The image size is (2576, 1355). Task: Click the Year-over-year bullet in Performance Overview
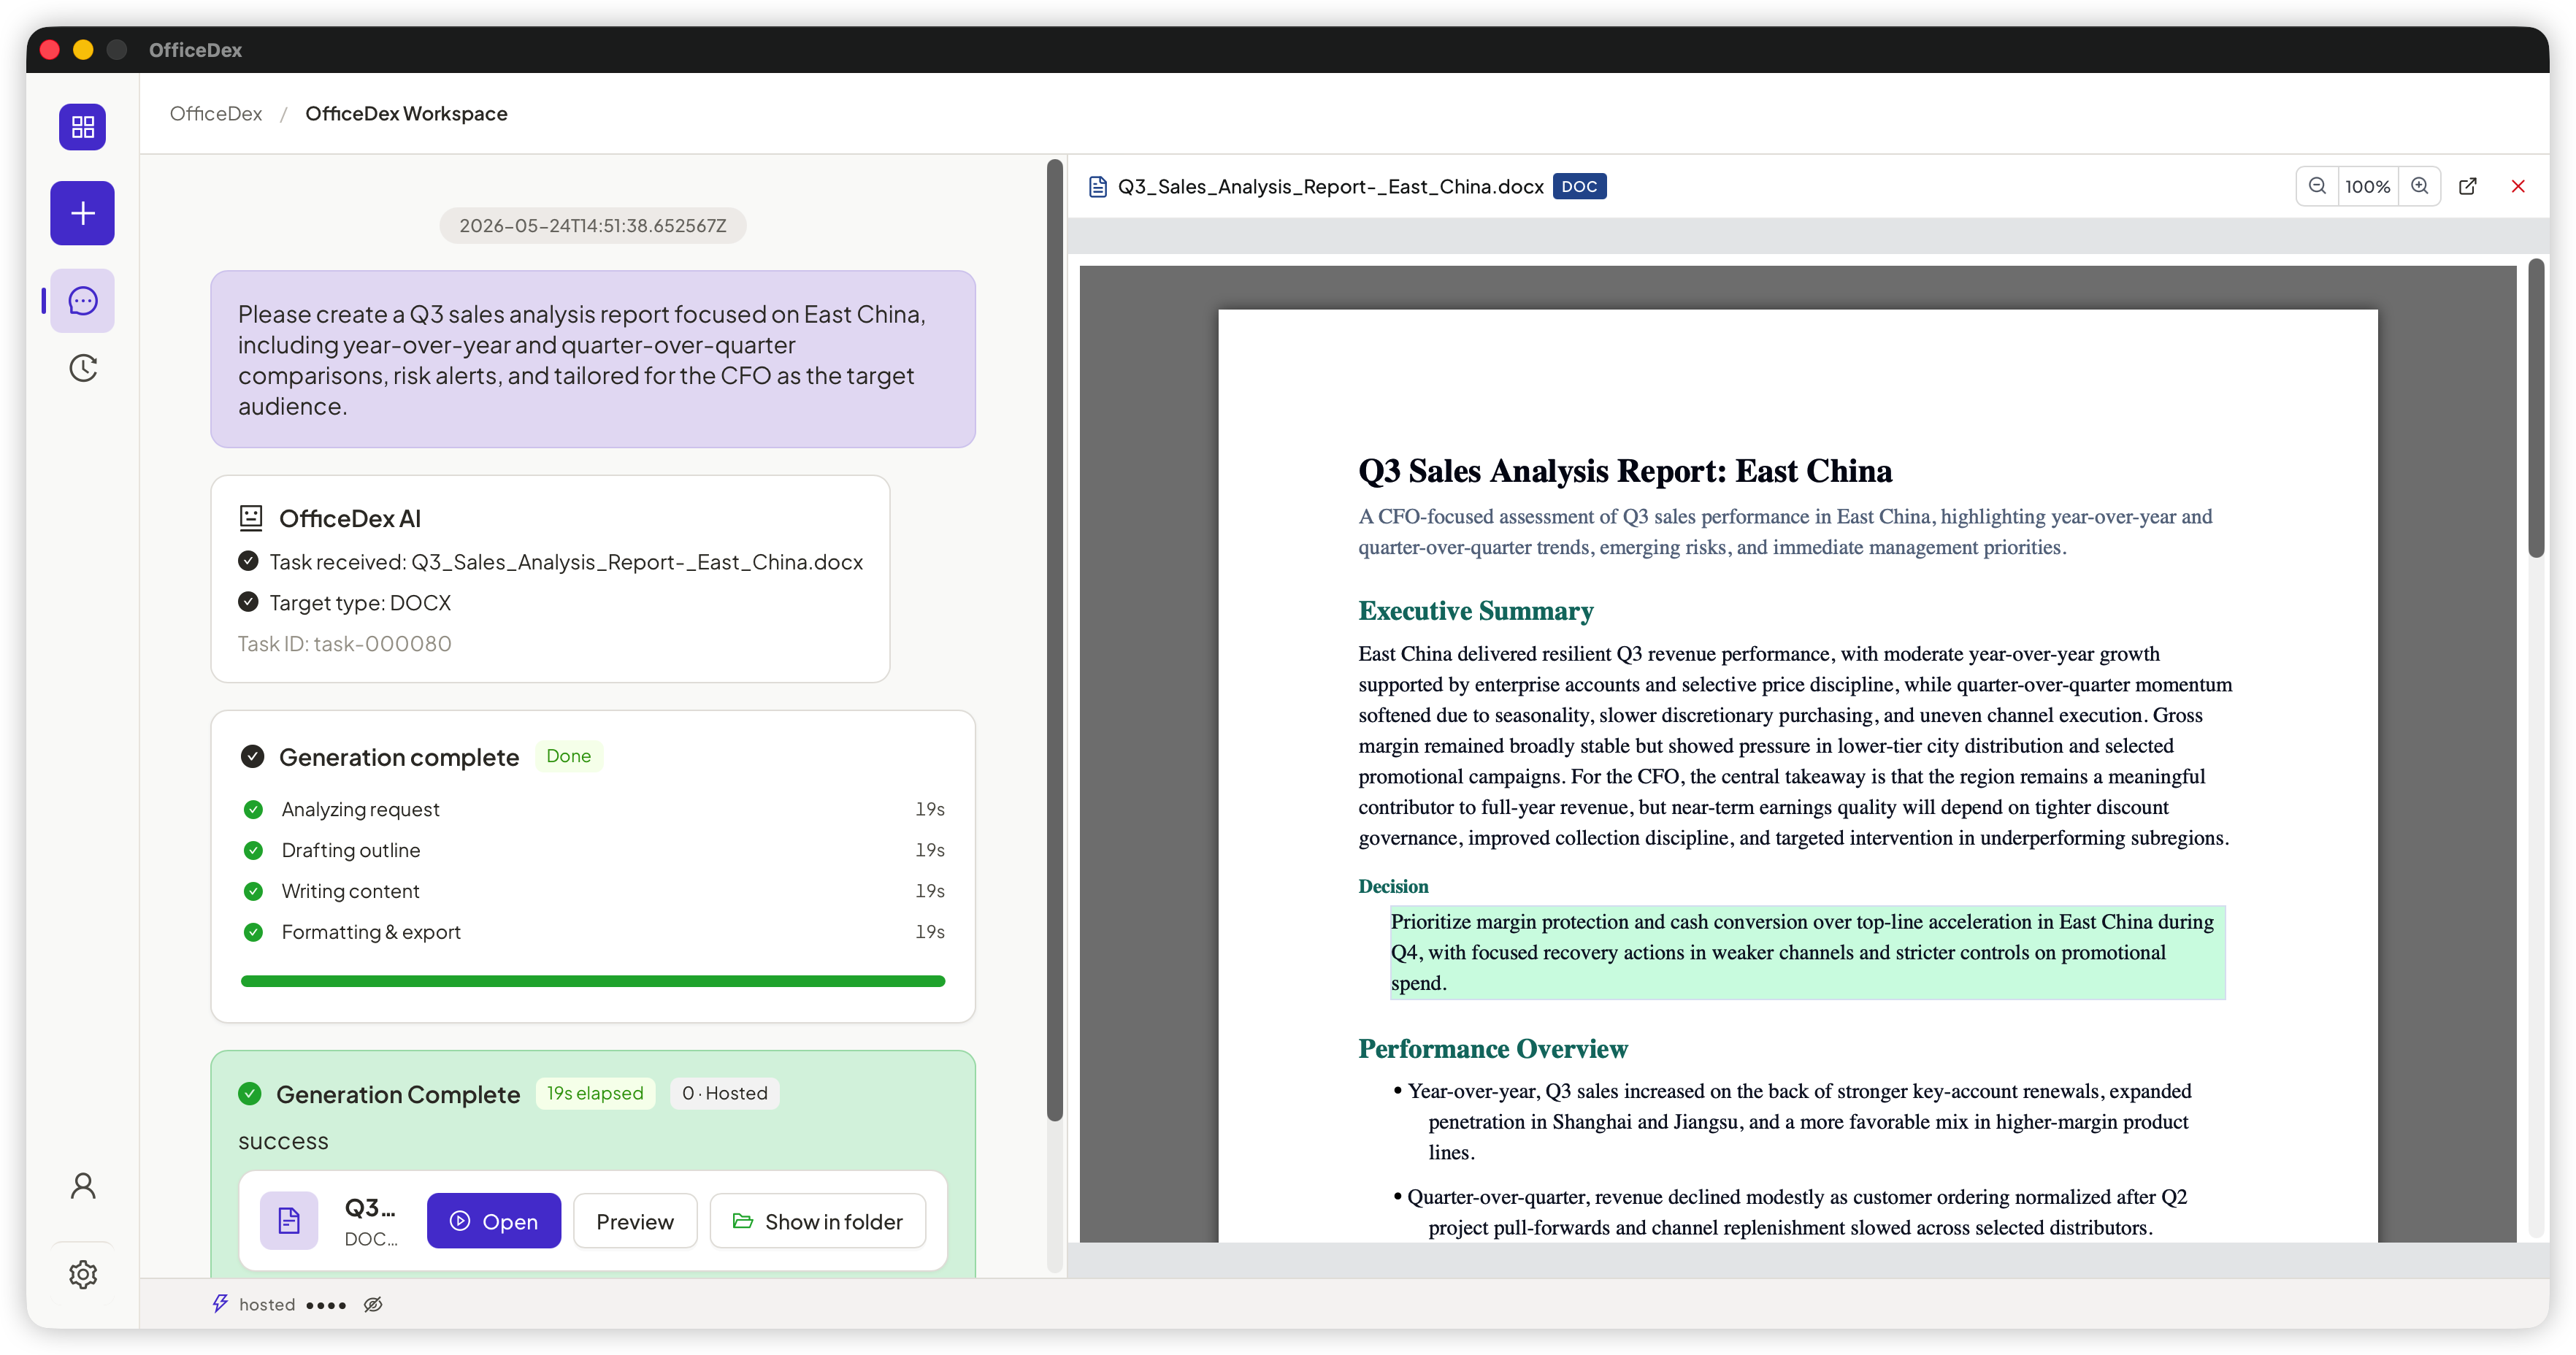[1792, 1122]
